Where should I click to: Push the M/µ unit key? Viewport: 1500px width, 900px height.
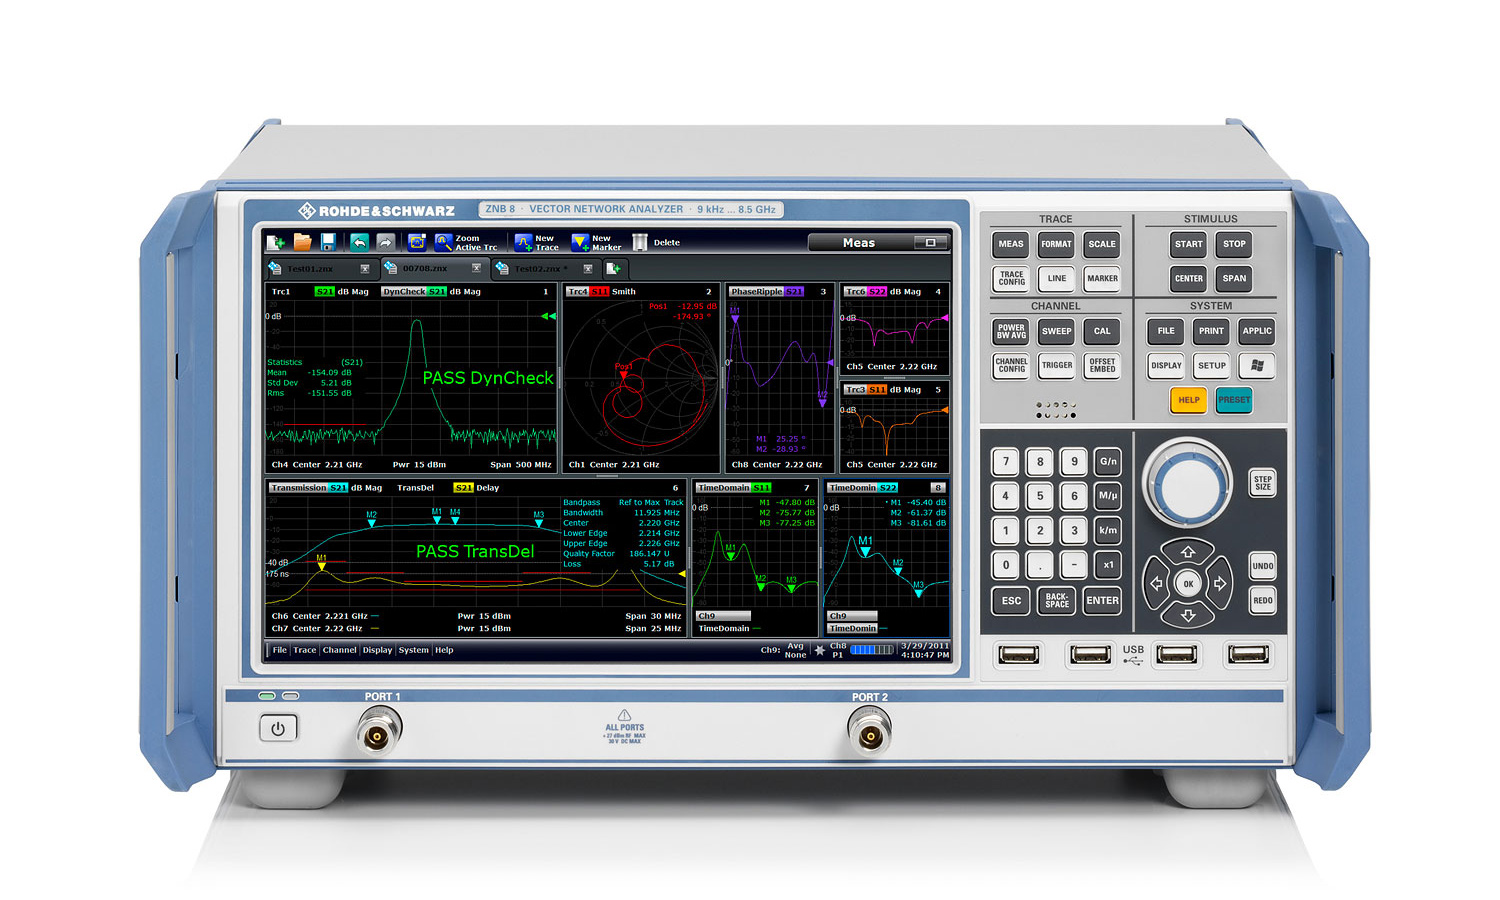pos(1108,496)
